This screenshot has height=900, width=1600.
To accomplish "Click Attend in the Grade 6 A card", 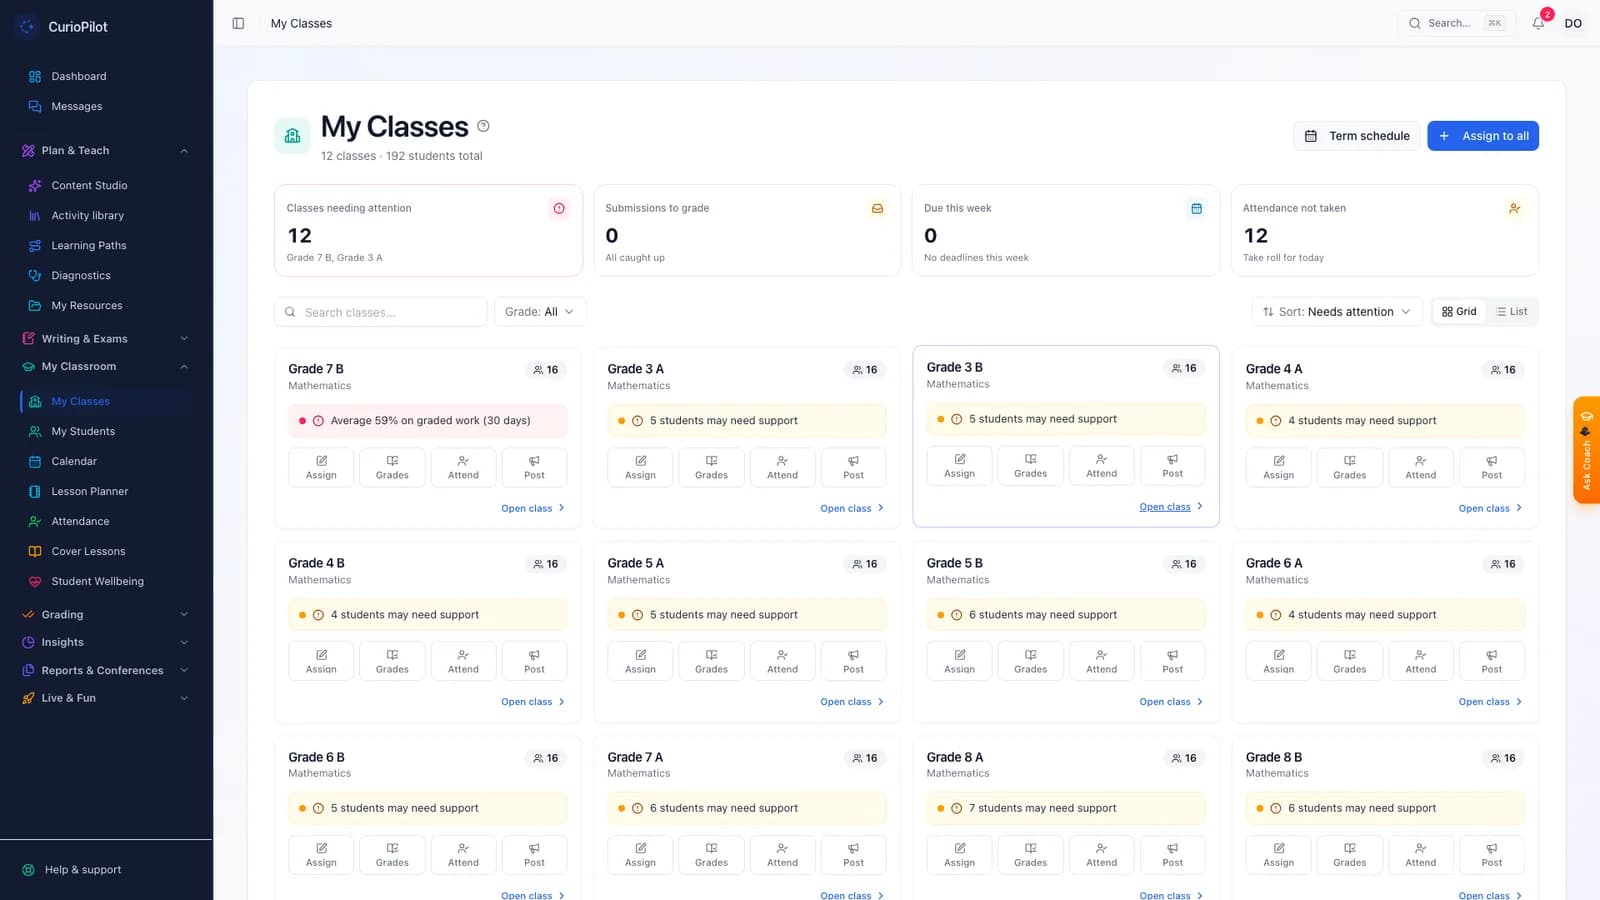I will point(1420,661).
